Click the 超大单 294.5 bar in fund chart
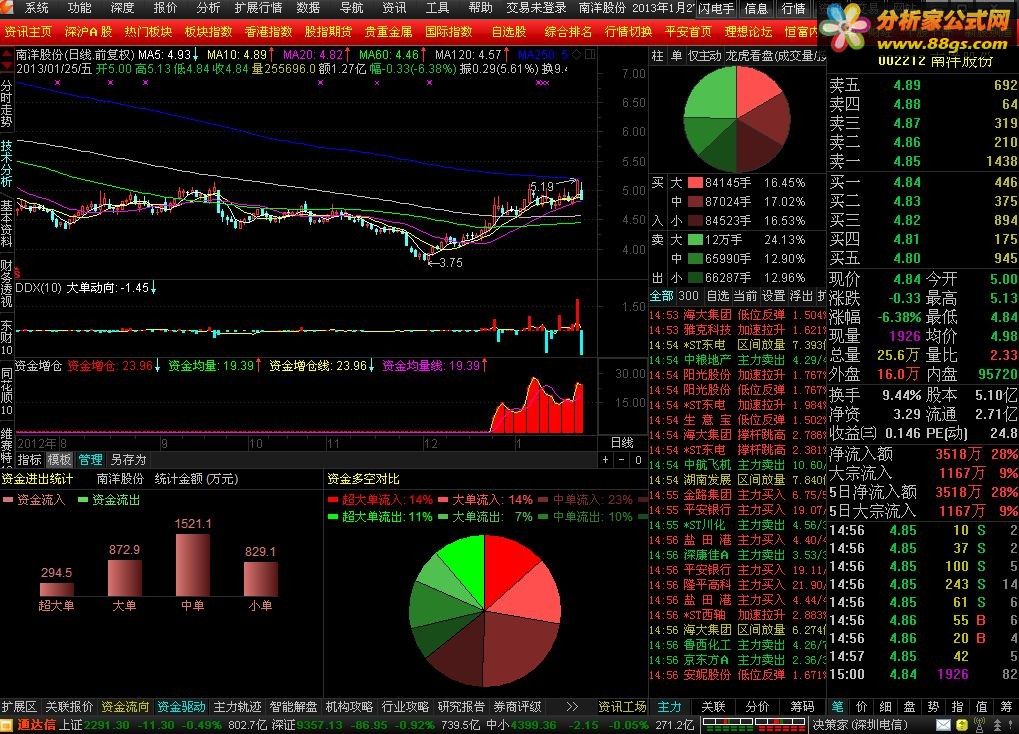Screen dimensions: 1019x734 pos(57,589)
